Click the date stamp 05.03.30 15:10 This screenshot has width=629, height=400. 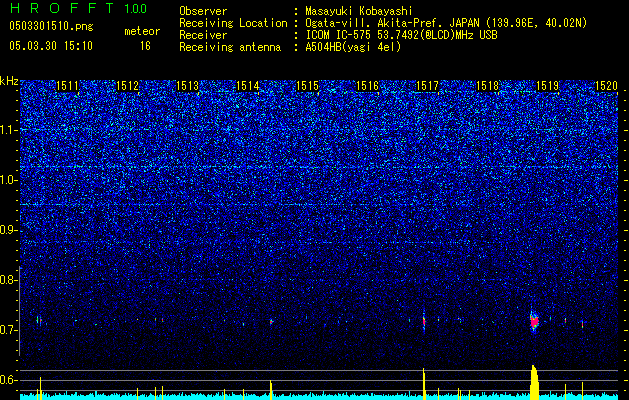coord(51,46)
